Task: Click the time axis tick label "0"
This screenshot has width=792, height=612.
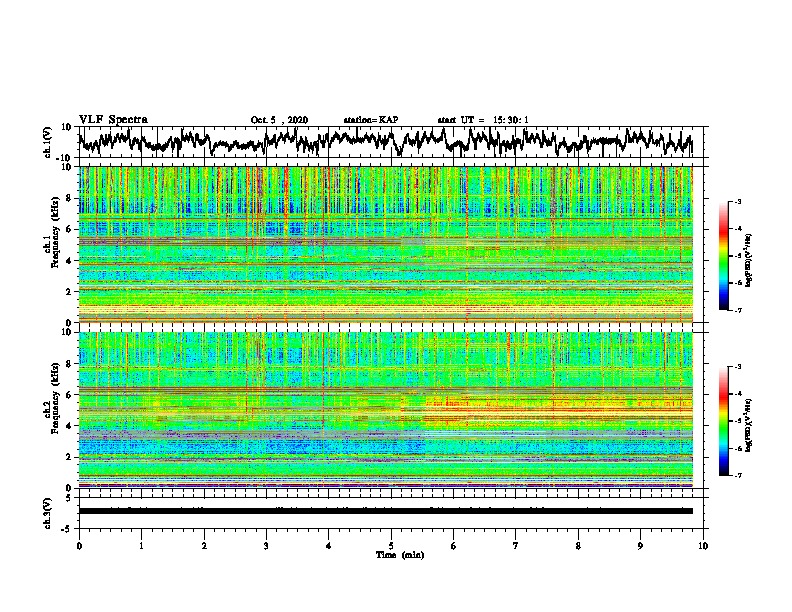Action: (79, 546)
